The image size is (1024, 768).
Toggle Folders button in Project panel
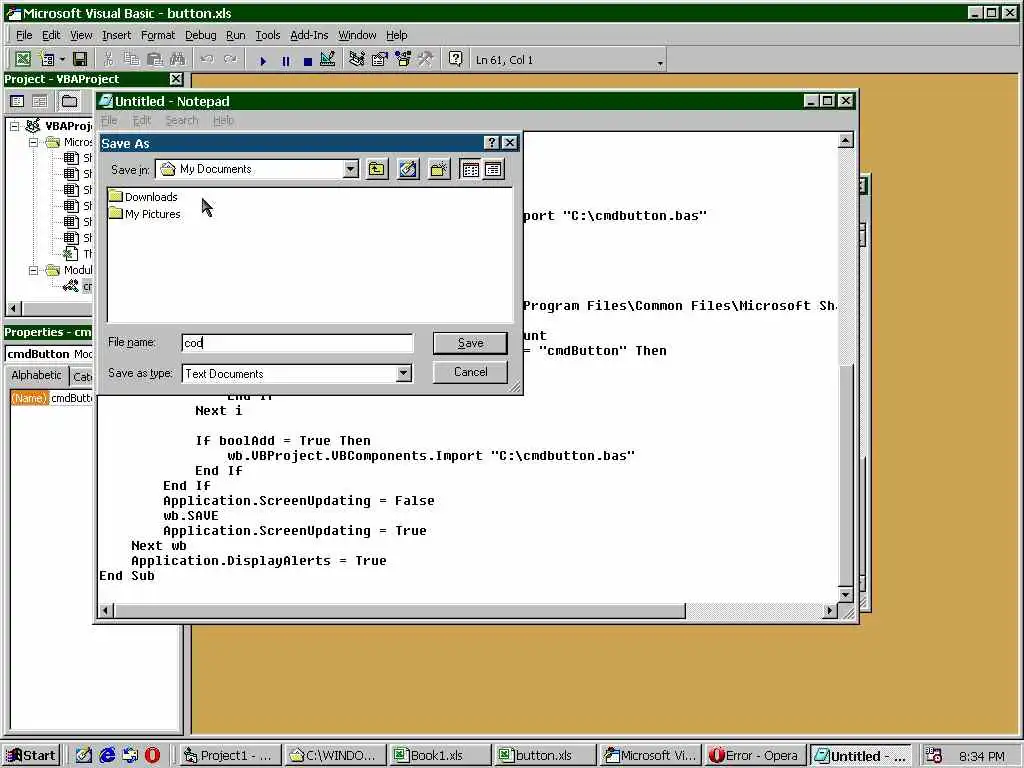coord(69,101)
